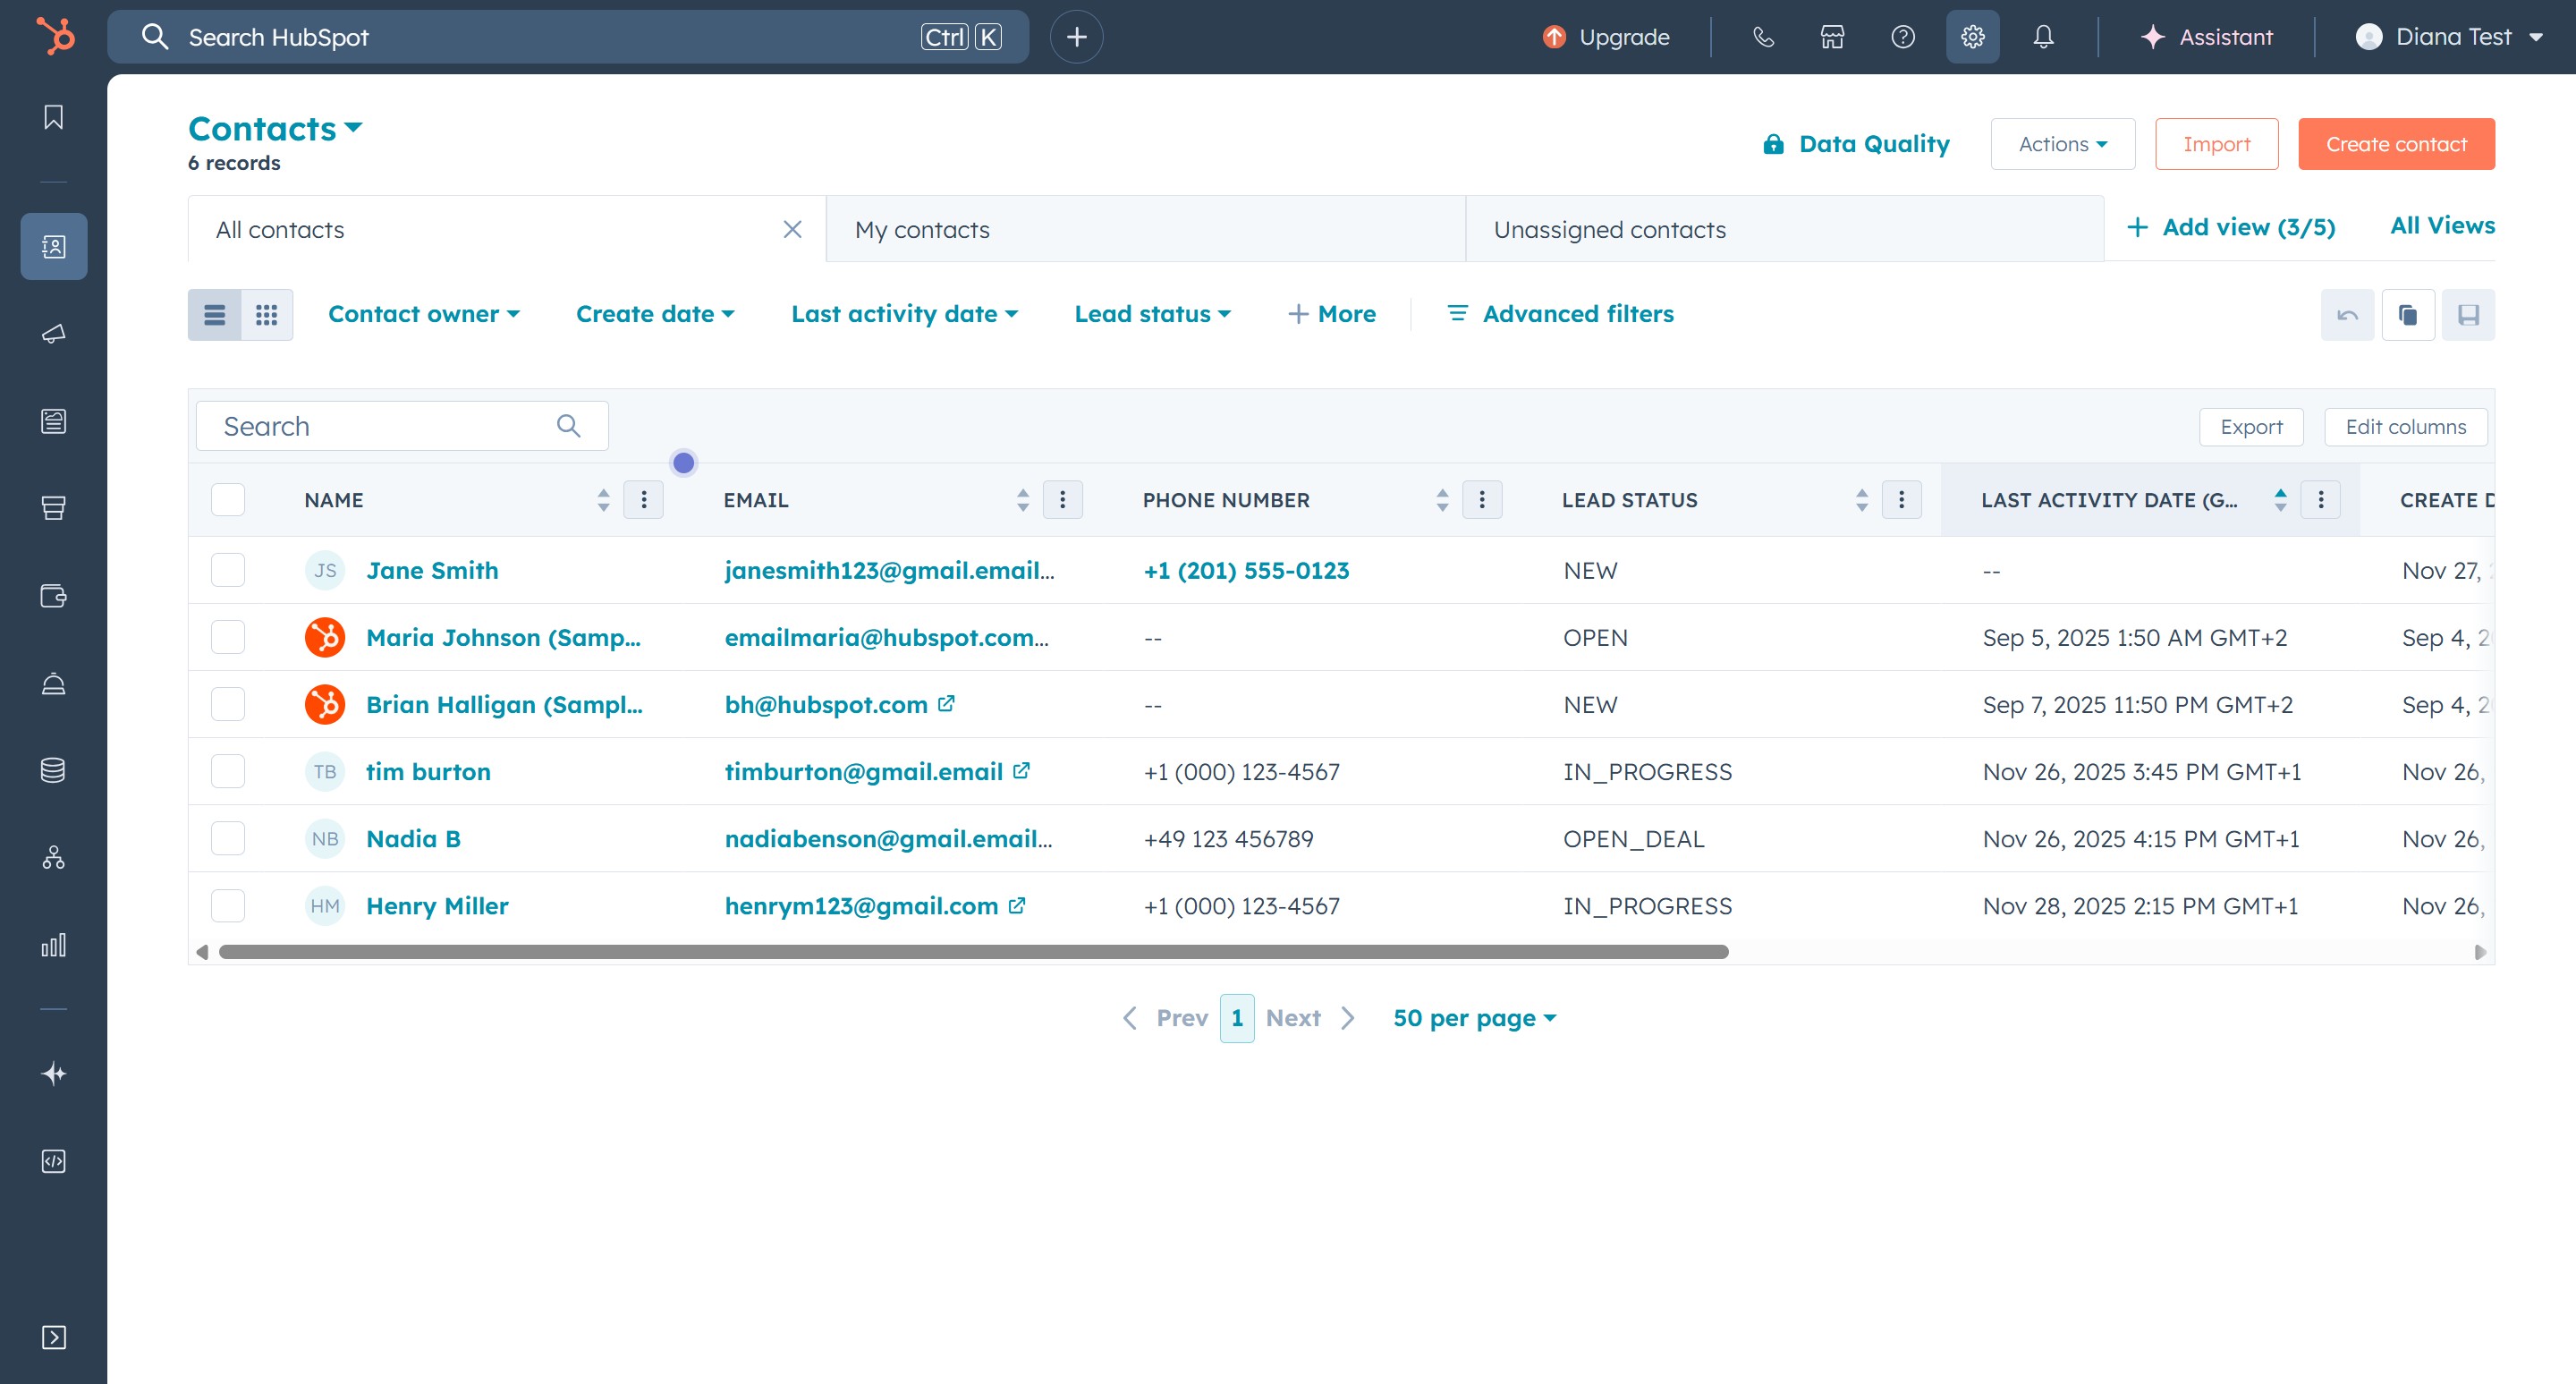Switch to board grid view

tap(266, 315)
